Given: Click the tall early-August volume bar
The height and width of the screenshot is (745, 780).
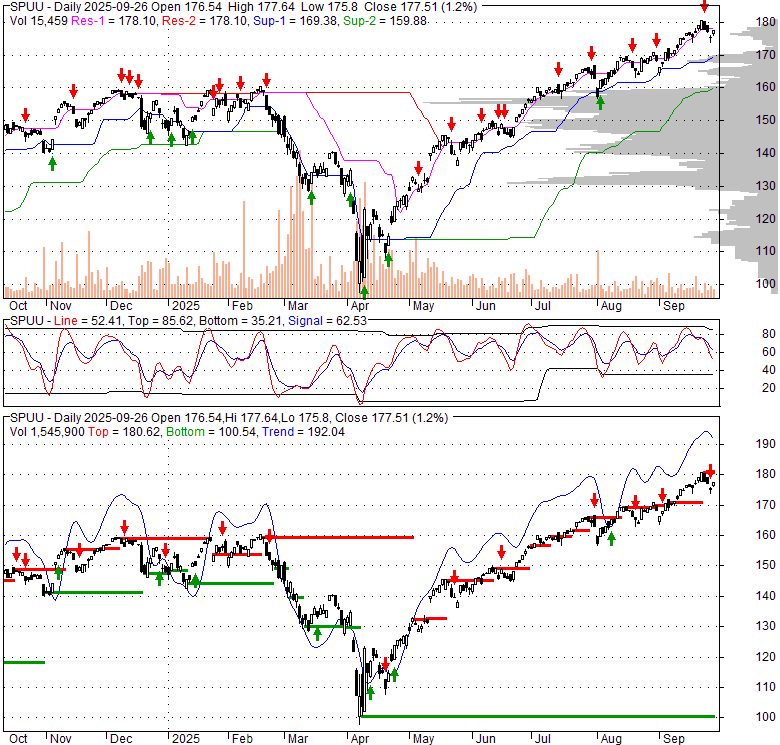Looking at the screenshot, I should tap(597, 274).
